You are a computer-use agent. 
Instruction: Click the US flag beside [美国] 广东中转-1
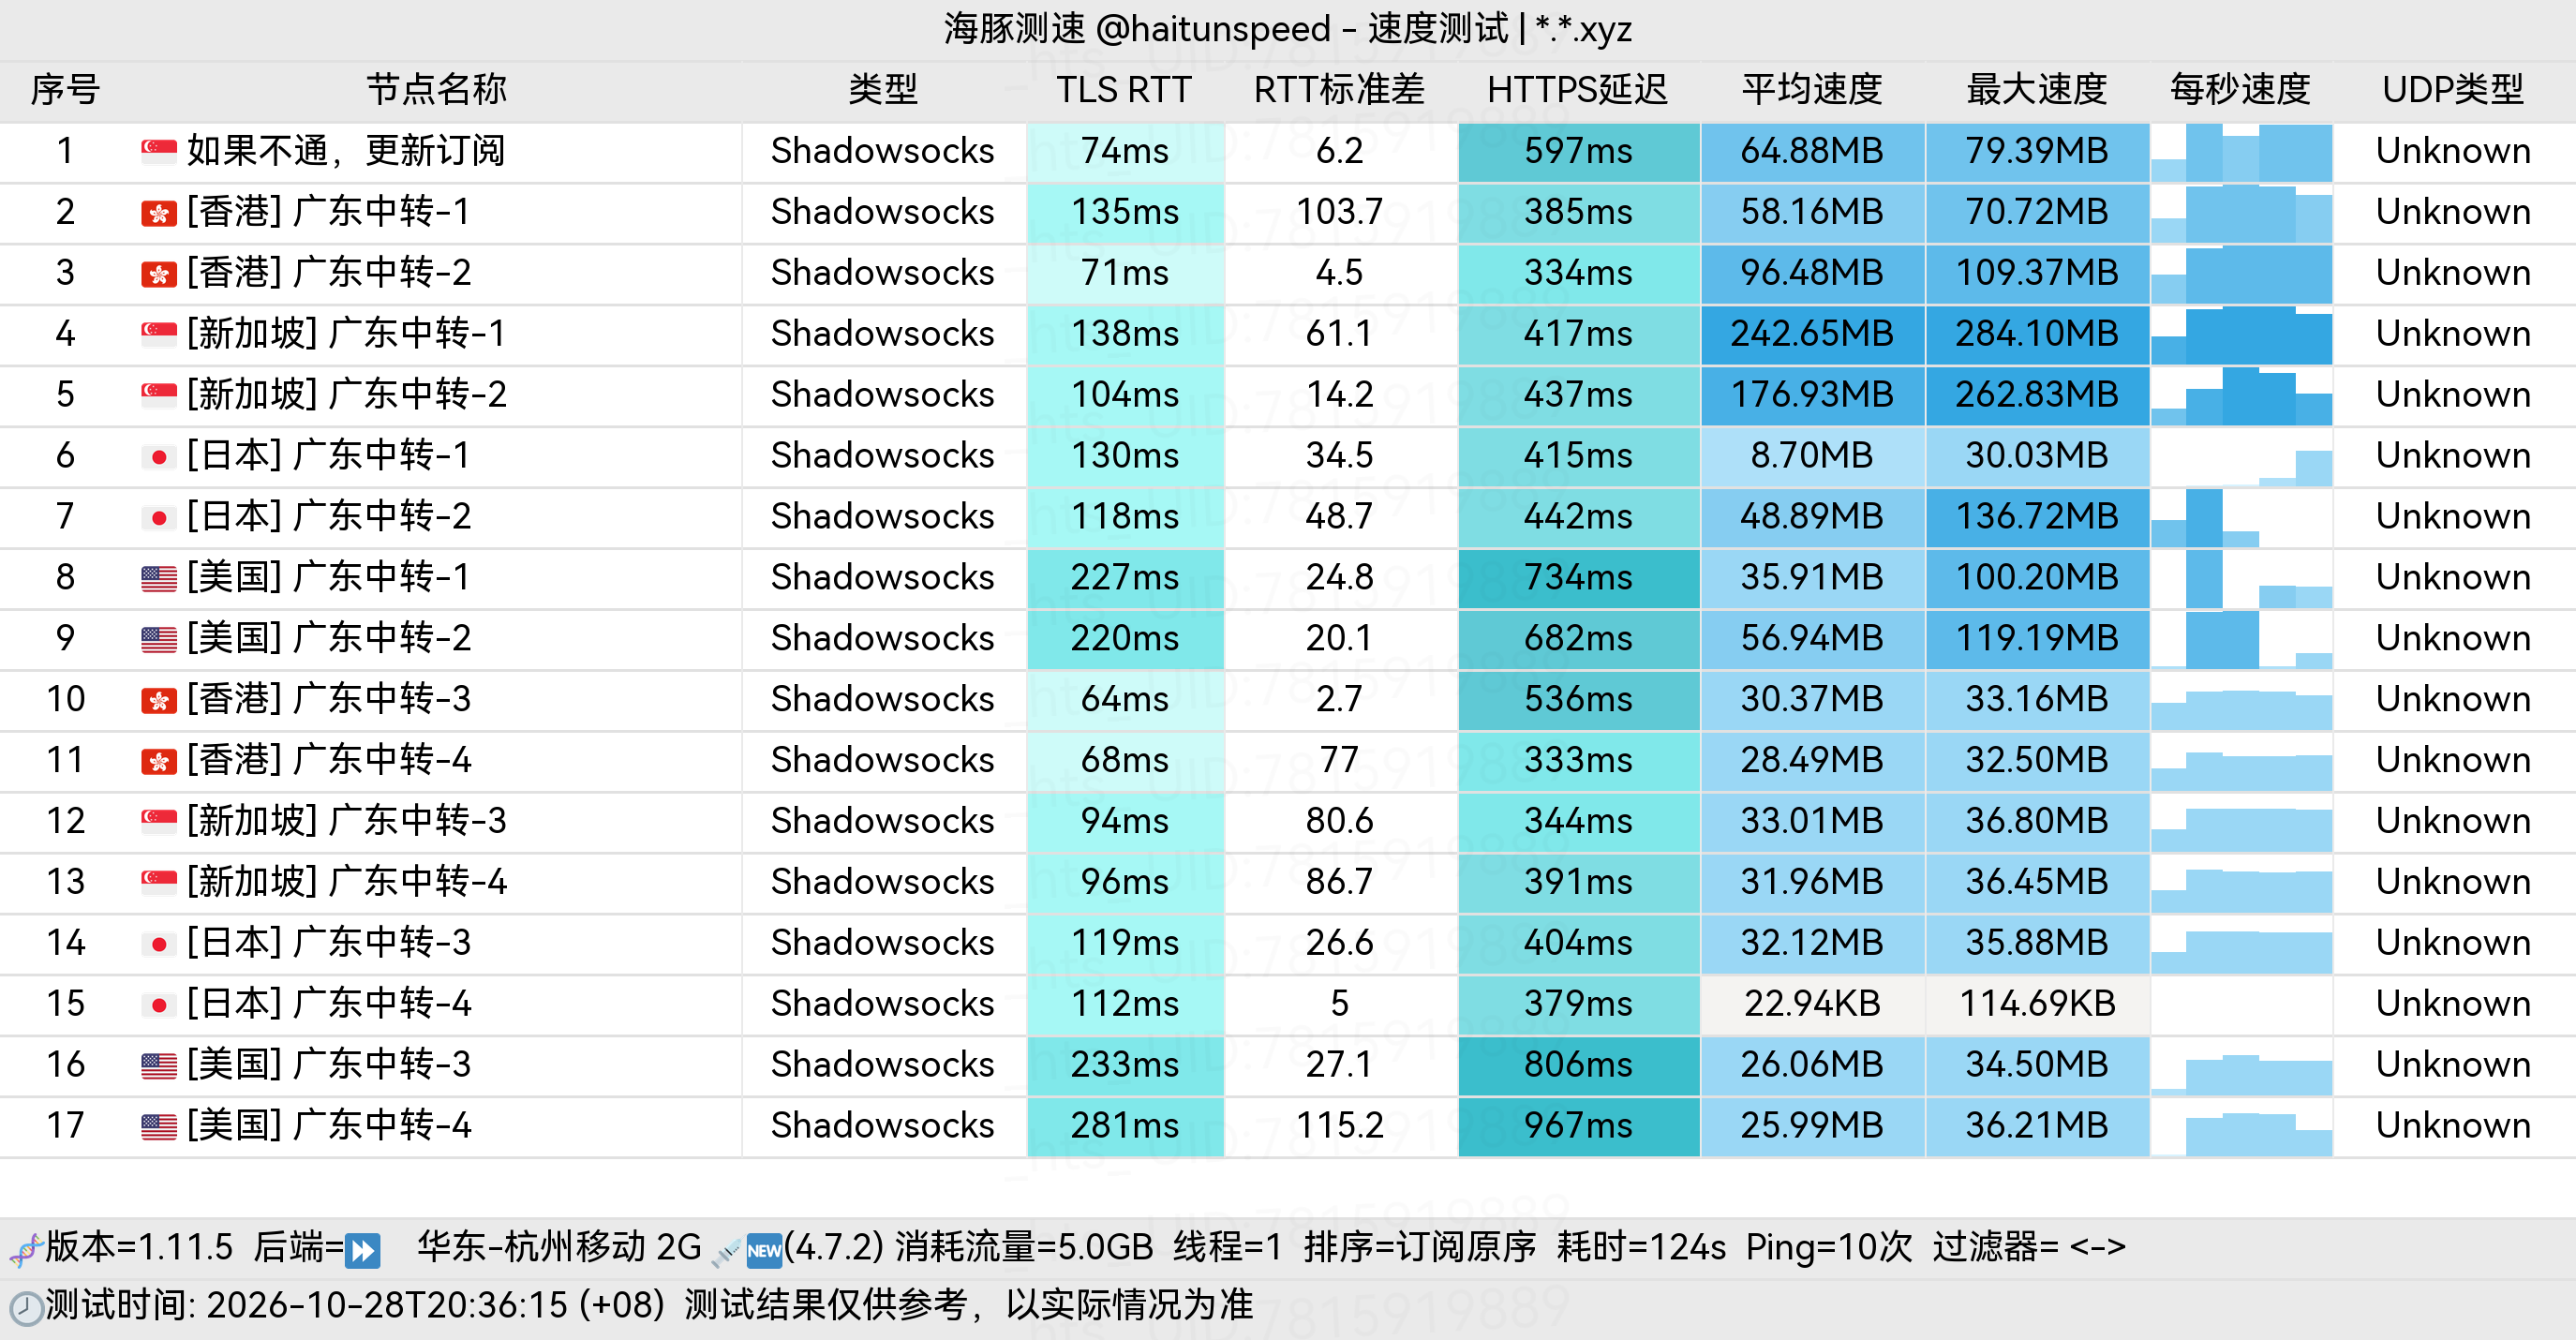click(159, 578)
